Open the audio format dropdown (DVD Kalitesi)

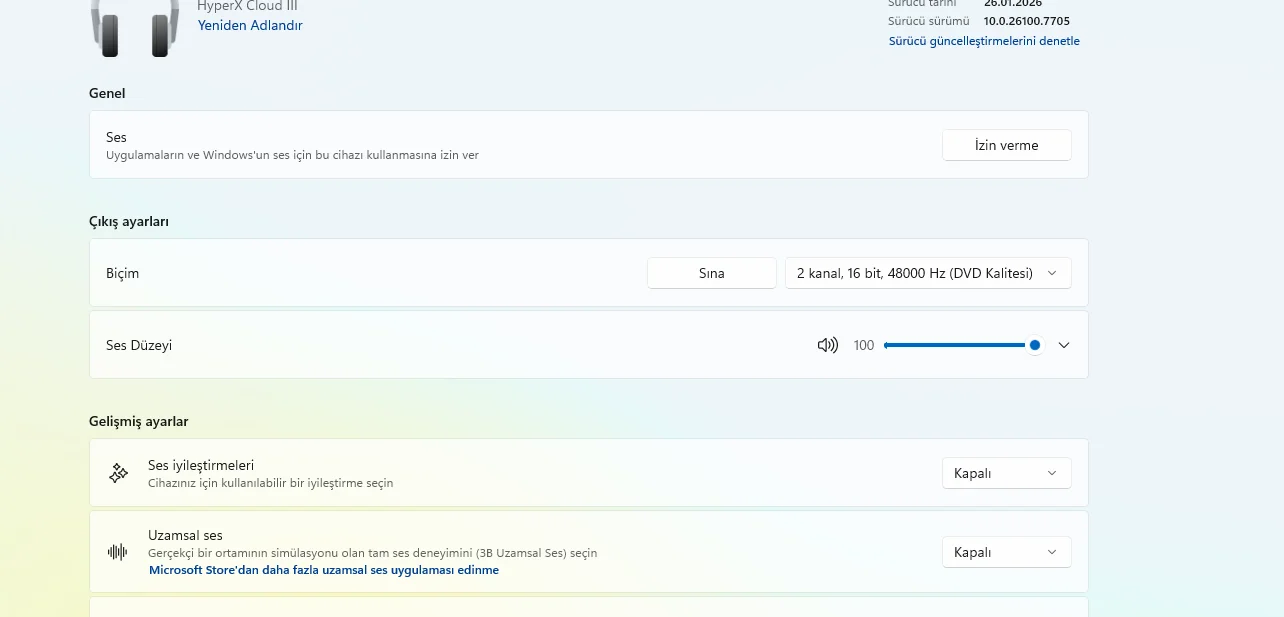coord(927,273)
